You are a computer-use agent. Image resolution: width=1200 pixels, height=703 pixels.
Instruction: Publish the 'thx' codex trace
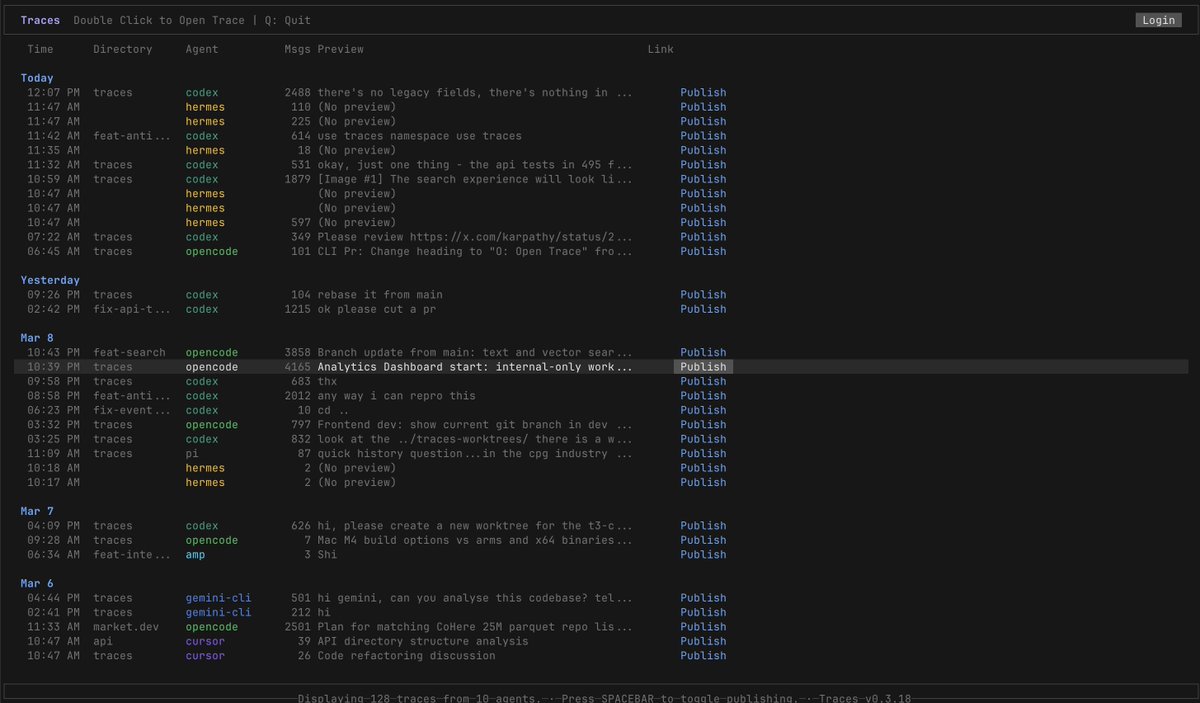coord(703,382)
